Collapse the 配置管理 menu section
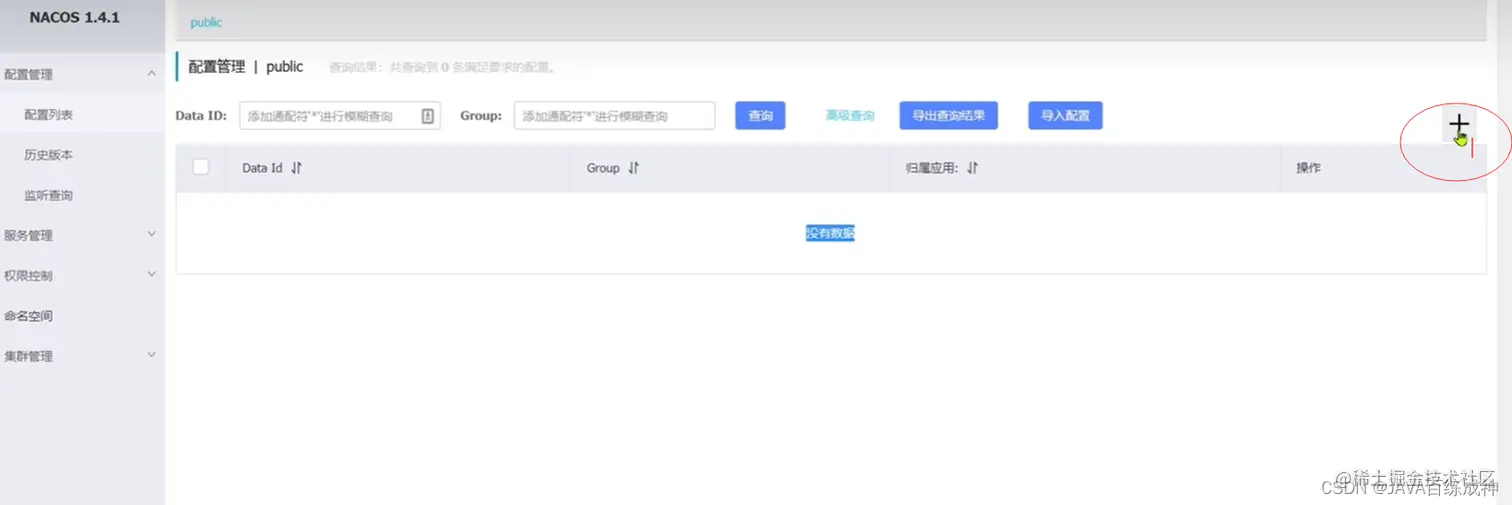 point(82,74)
